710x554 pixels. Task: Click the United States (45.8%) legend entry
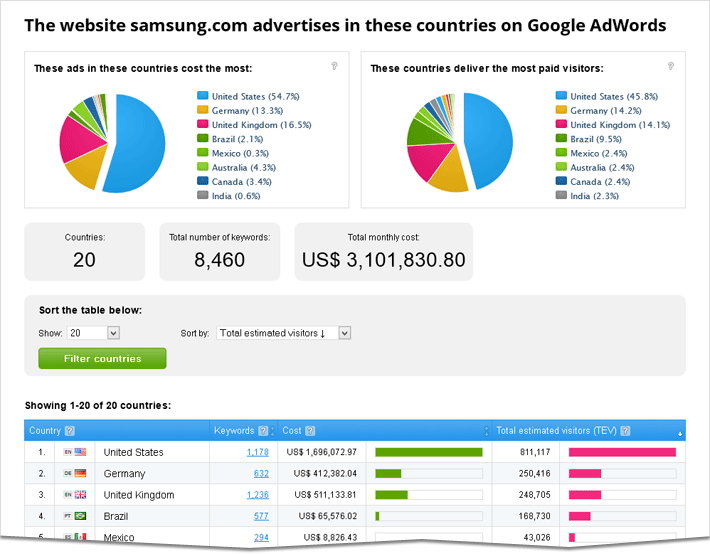(x=614, y=96)
